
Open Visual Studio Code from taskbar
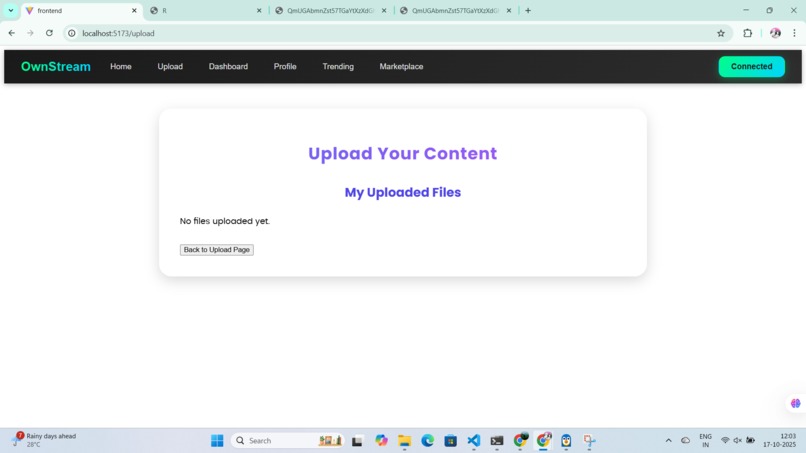point(473,441)
